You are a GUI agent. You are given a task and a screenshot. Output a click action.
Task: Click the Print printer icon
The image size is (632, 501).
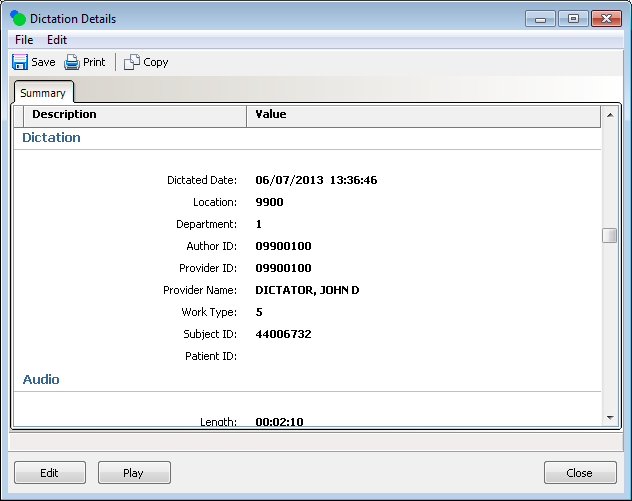(x=72, y=62)
